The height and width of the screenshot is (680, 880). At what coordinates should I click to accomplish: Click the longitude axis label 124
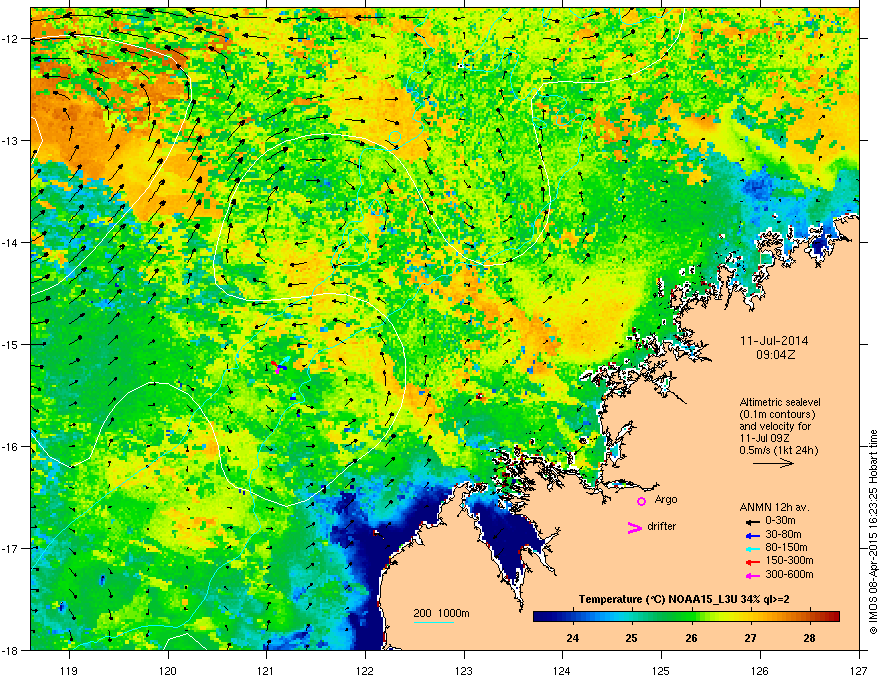point(562,670)
